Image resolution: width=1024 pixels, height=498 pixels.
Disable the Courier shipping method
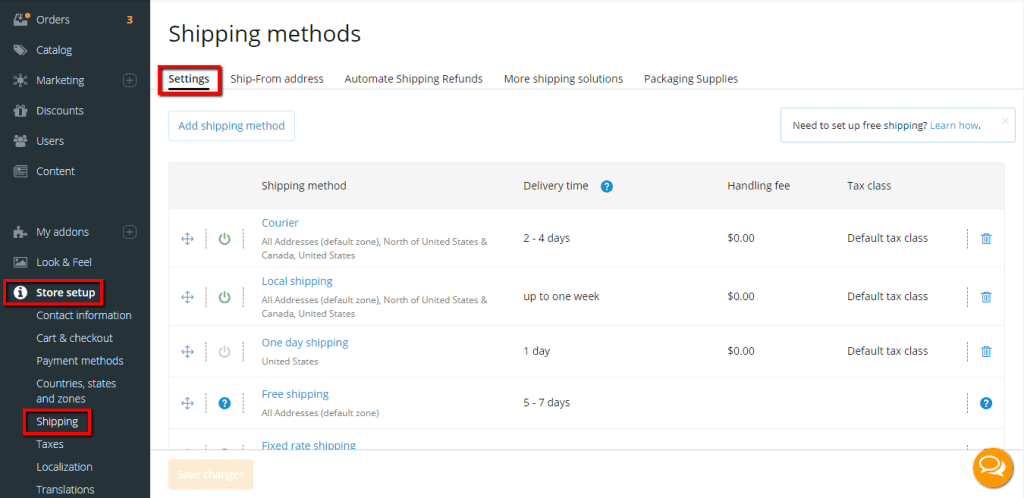(x=225, y=239)
